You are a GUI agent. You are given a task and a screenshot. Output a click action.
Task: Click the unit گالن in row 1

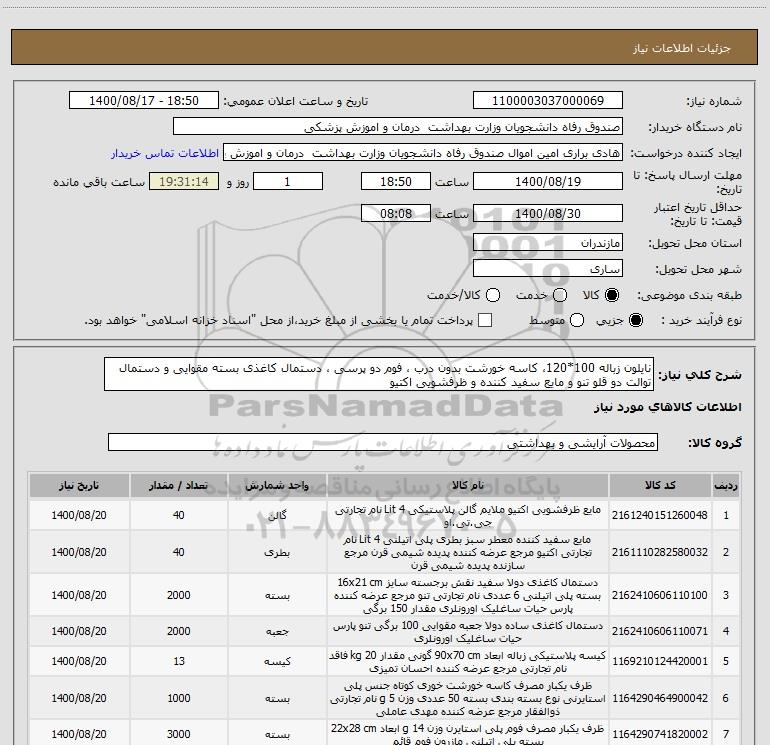pos(277,516)
